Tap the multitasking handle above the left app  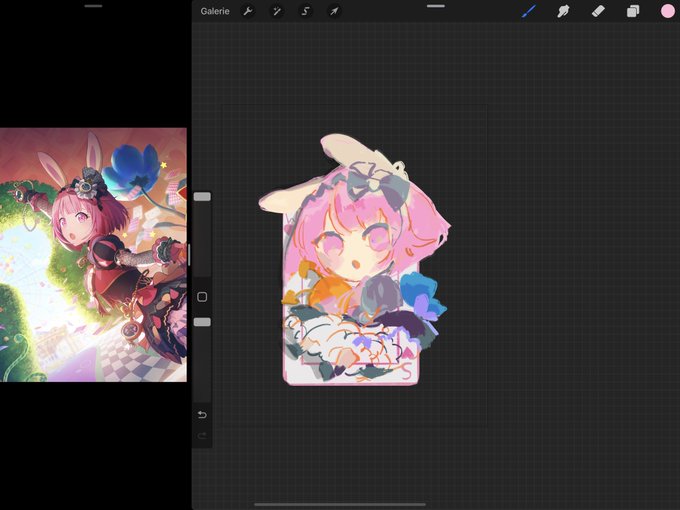click(93, 6)
